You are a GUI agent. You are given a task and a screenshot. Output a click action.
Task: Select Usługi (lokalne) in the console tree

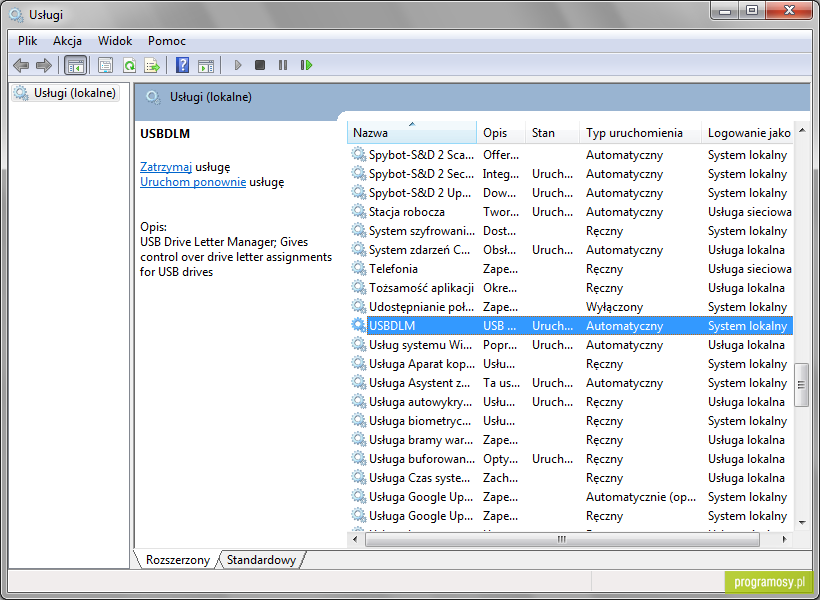pyautogui.click(x=66, y=93)
